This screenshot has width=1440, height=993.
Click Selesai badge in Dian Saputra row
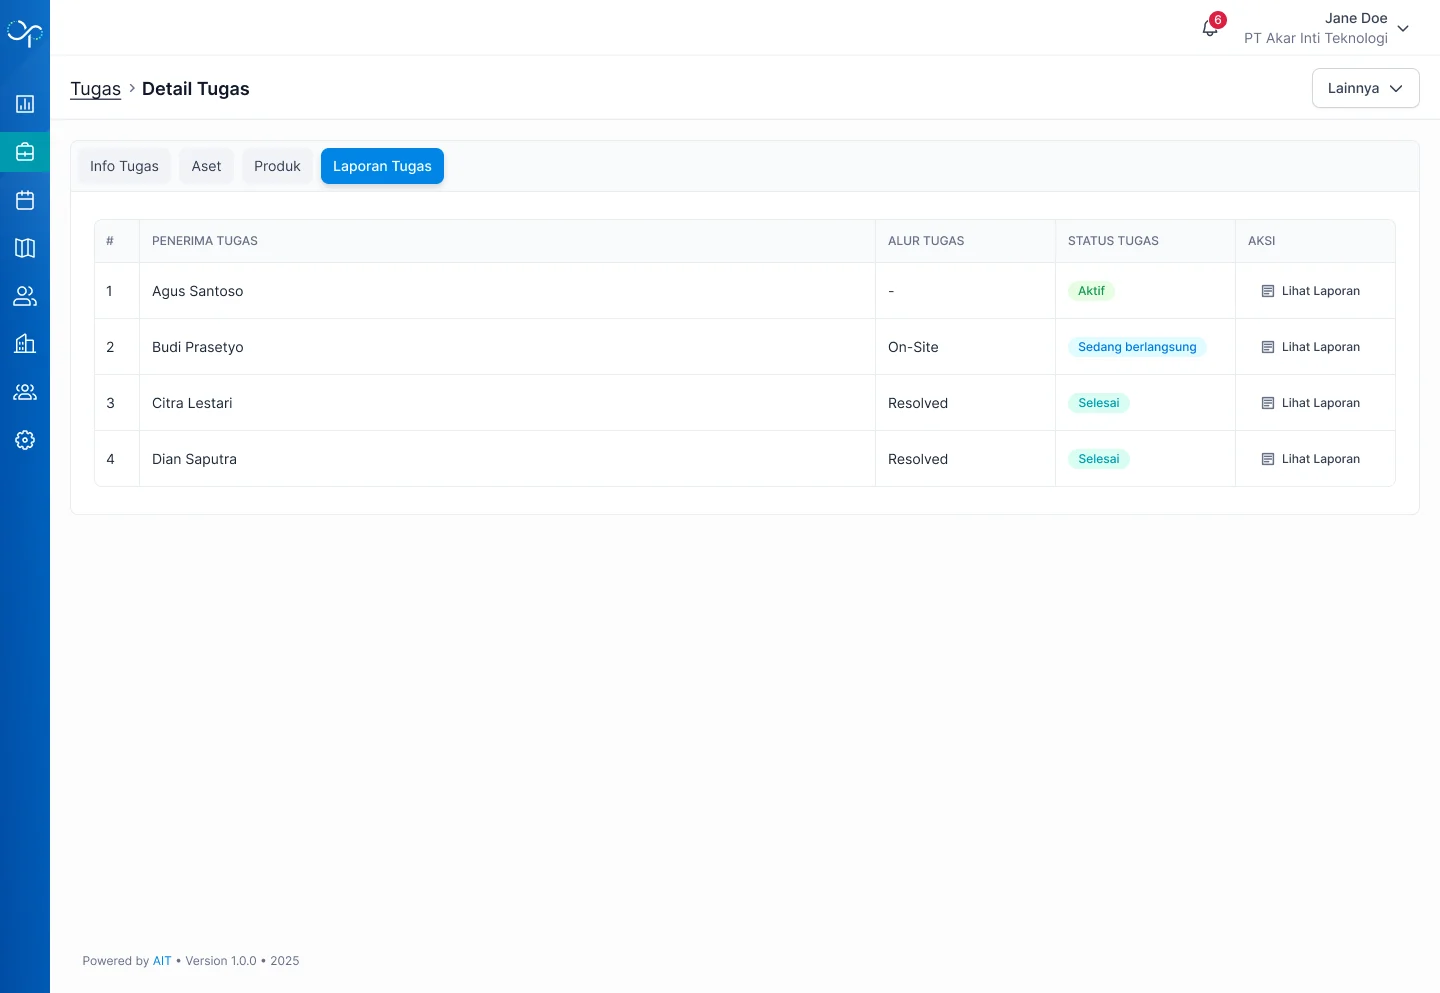click(1098, 459)
